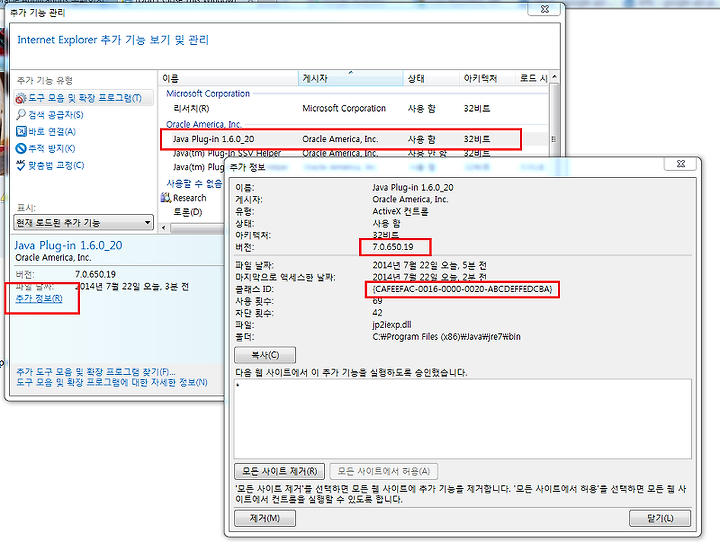Click 모든 사이트에서 허용(A) button

[x=383, y=471]
